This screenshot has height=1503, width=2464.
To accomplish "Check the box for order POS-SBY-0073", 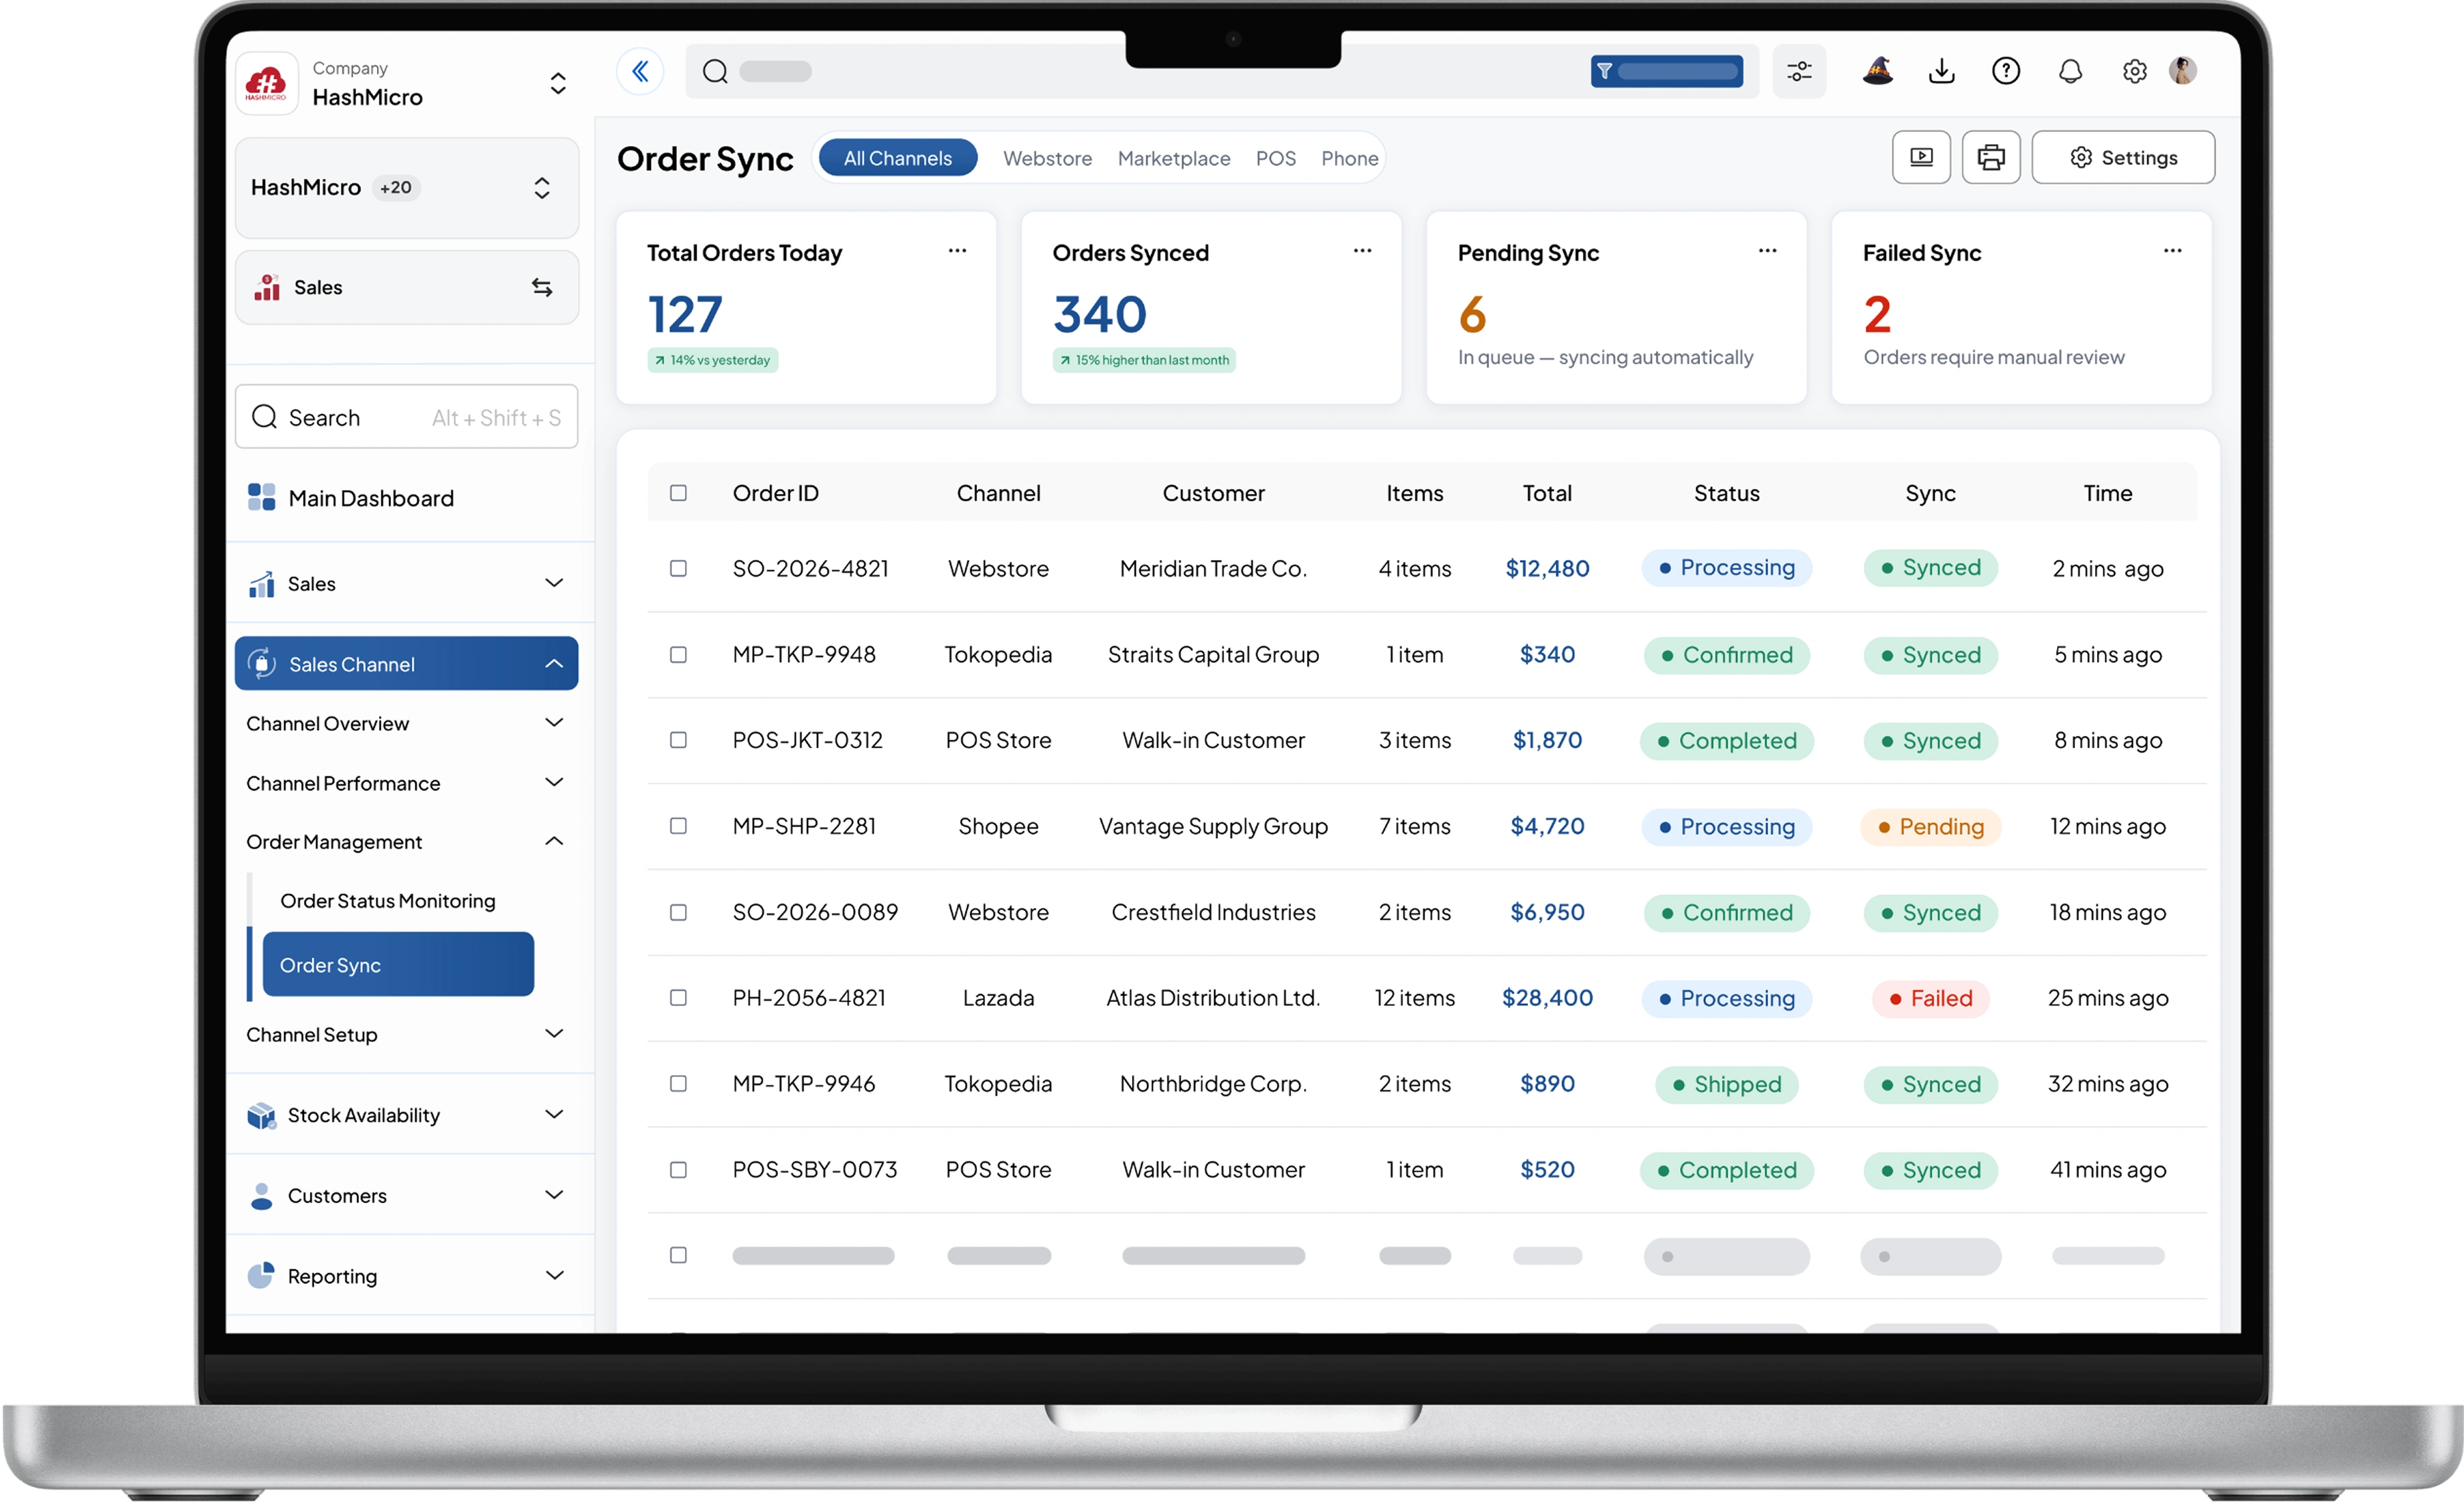I will click(678, 1169).
